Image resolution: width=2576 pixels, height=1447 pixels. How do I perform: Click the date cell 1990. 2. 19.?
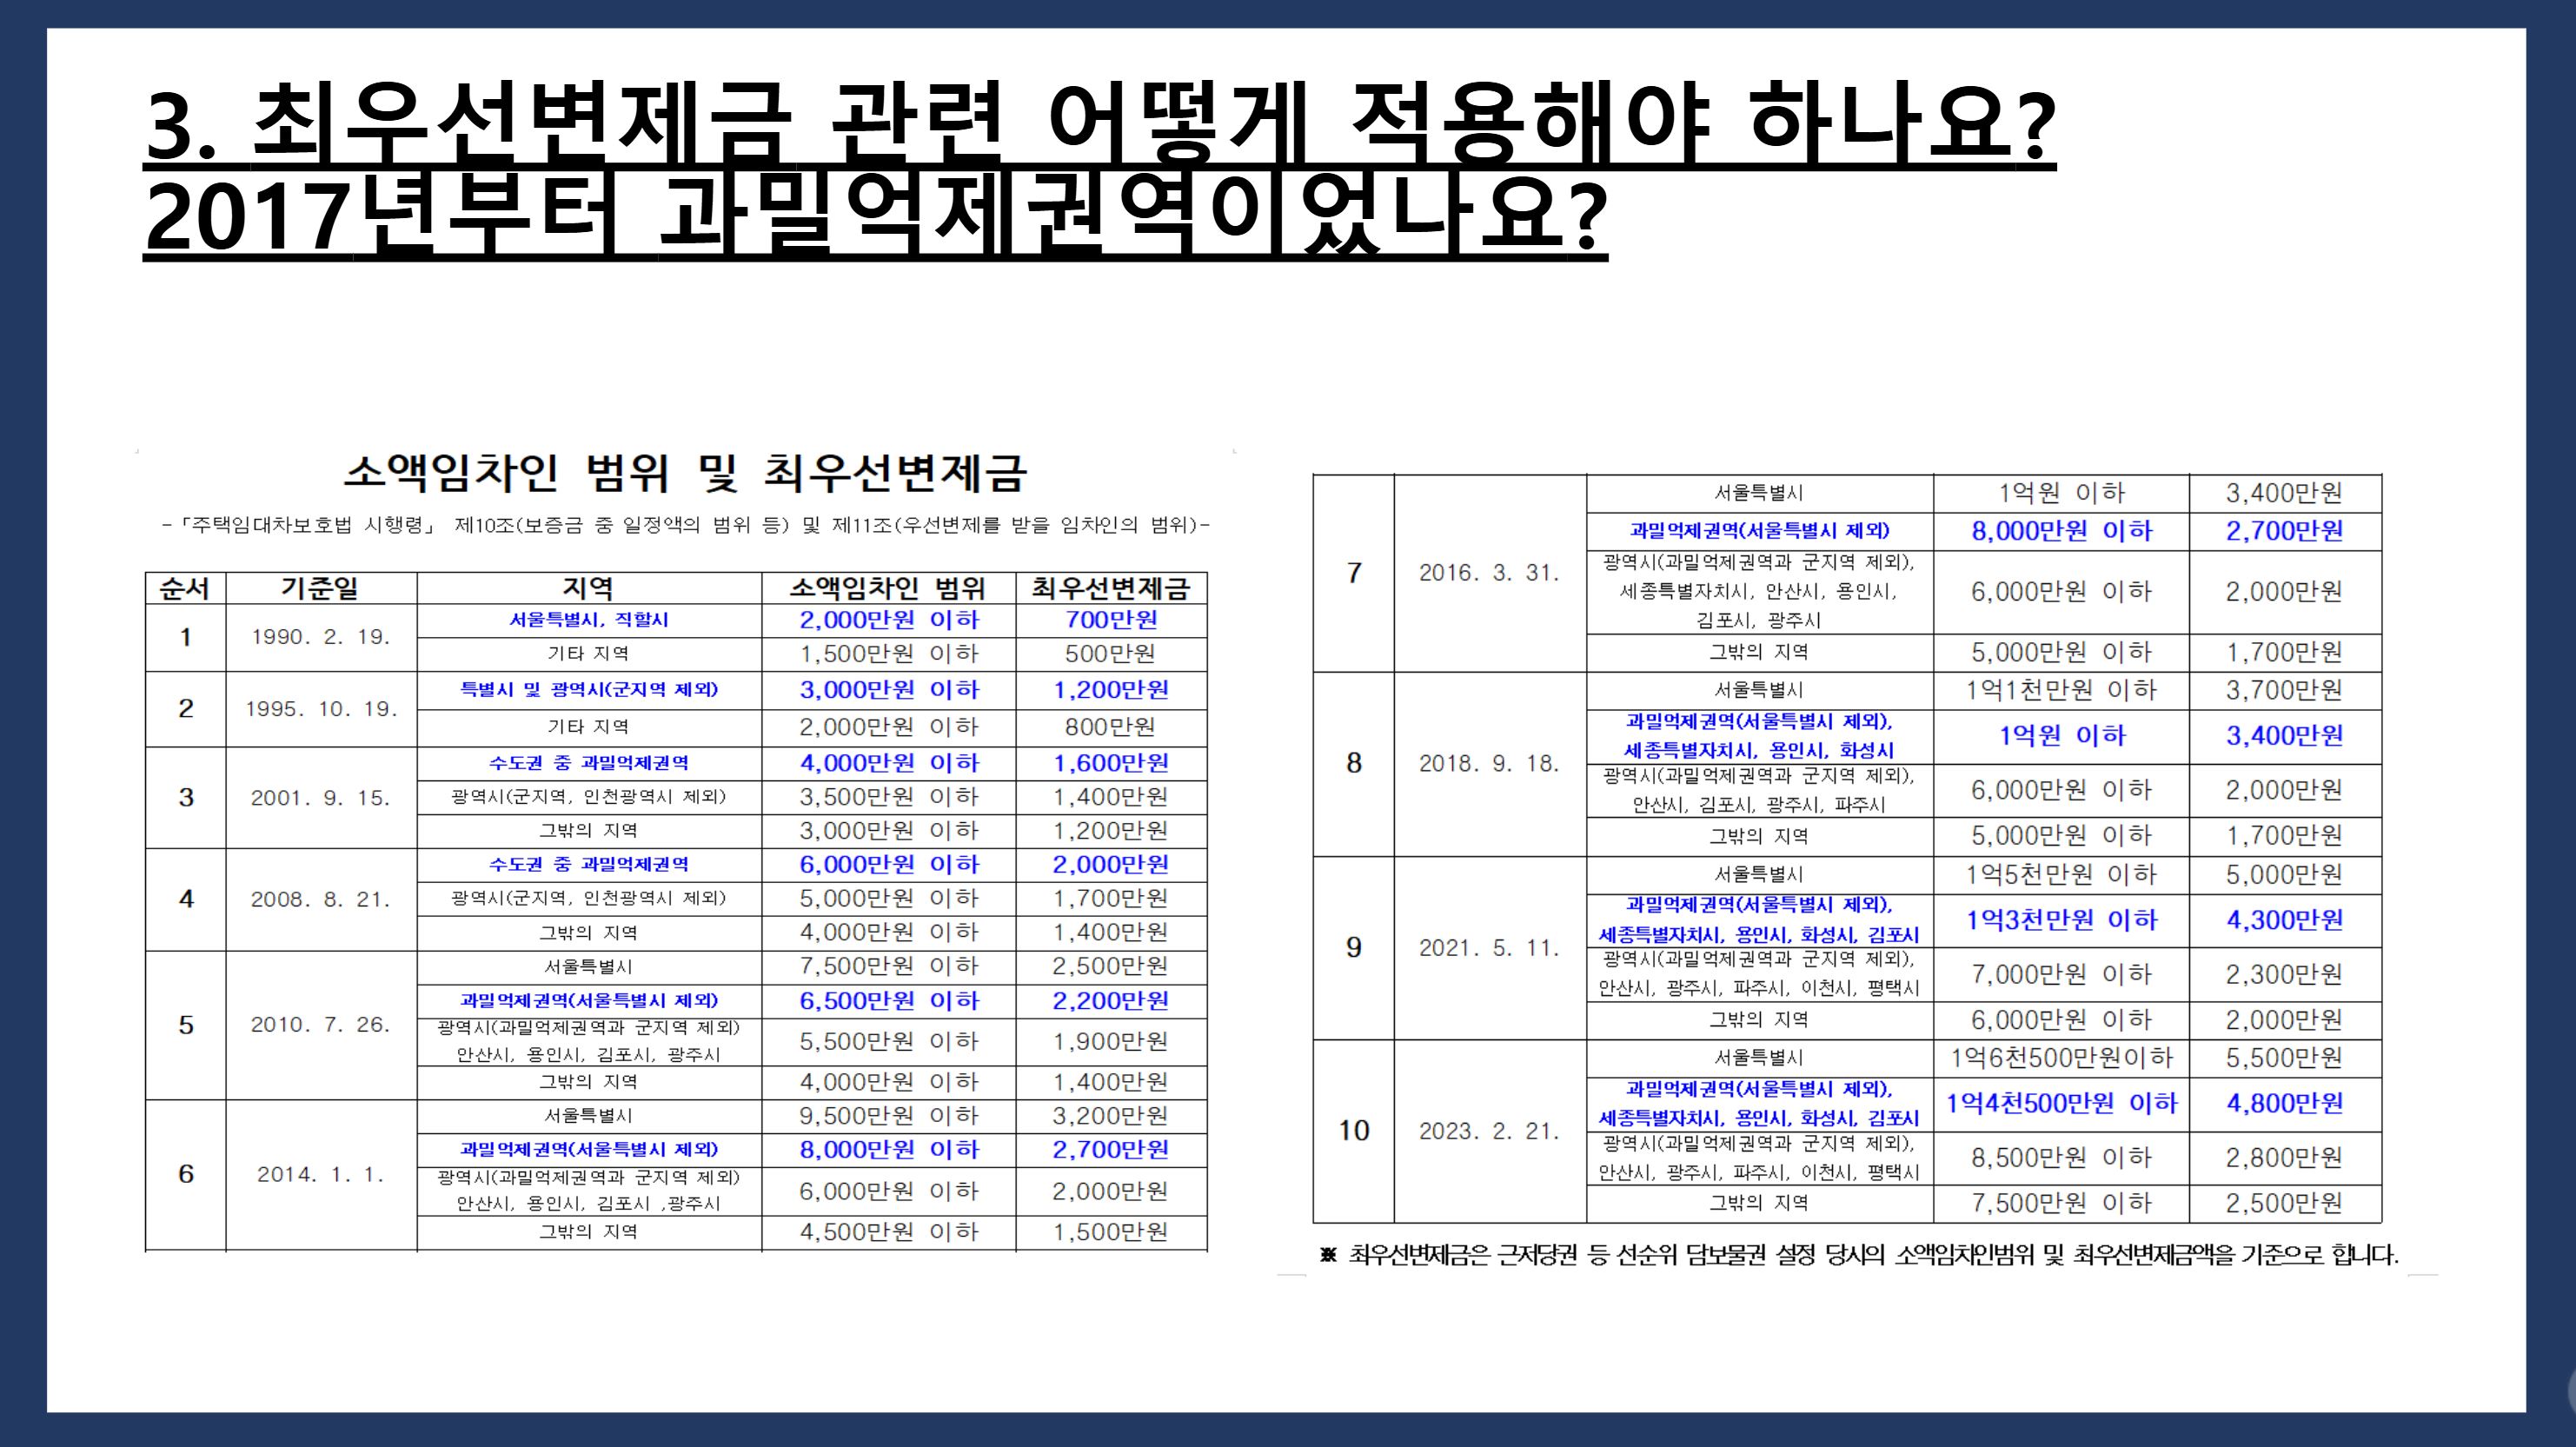tap(320, 637)
